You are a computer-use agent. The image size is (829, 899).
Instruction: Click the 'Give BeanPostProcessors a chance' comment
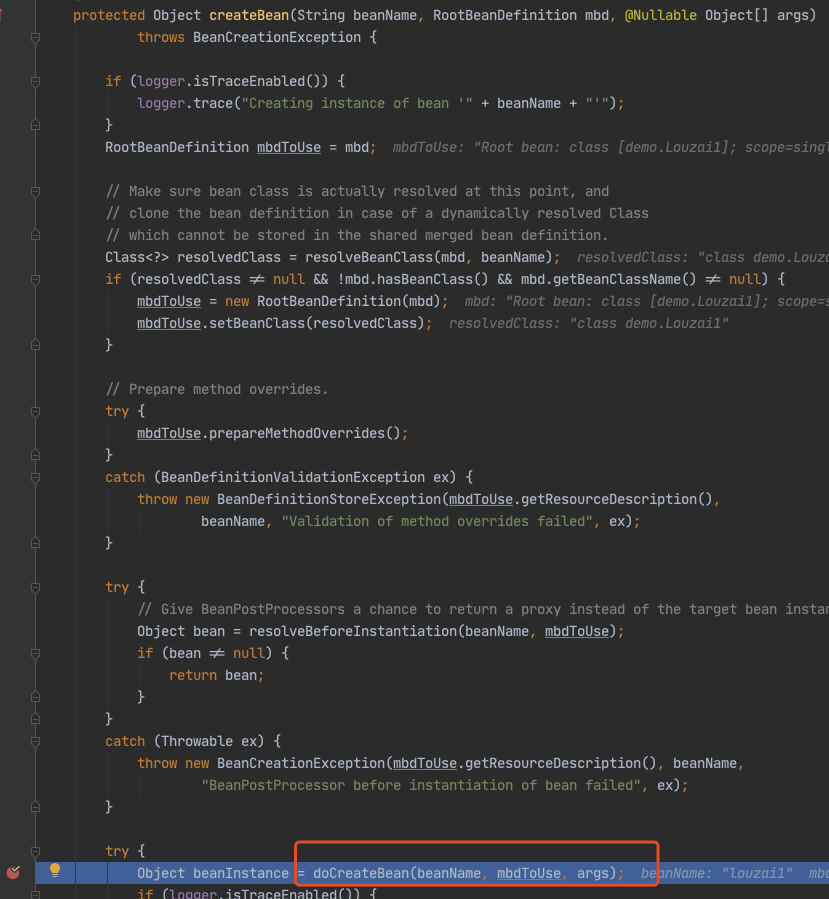coord(483,609)
